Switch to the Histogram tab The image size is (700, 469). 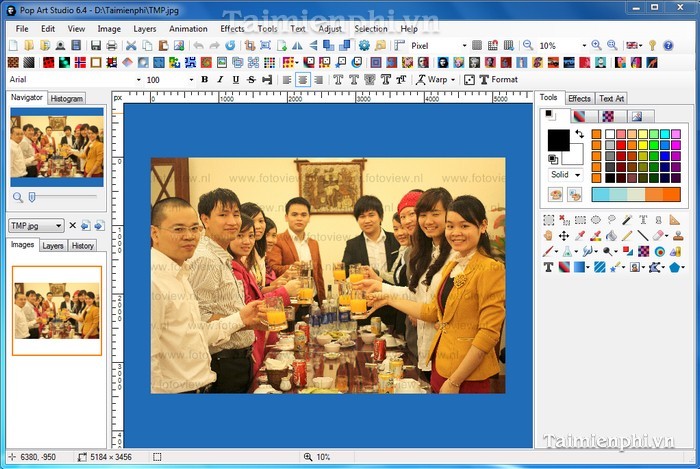(67, 98)
